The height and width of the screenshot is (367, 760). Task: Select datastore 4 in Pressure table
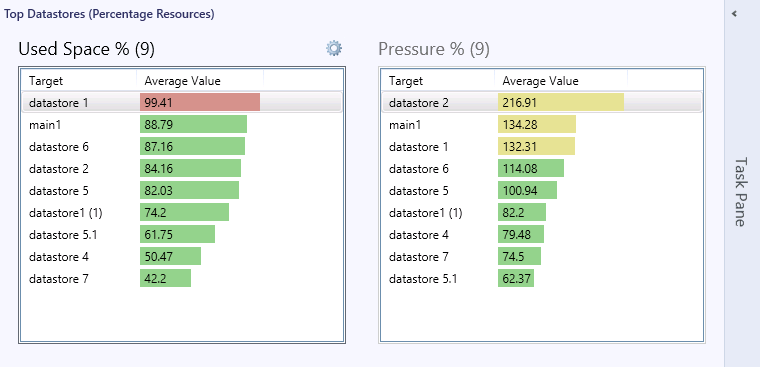point(542,235)
